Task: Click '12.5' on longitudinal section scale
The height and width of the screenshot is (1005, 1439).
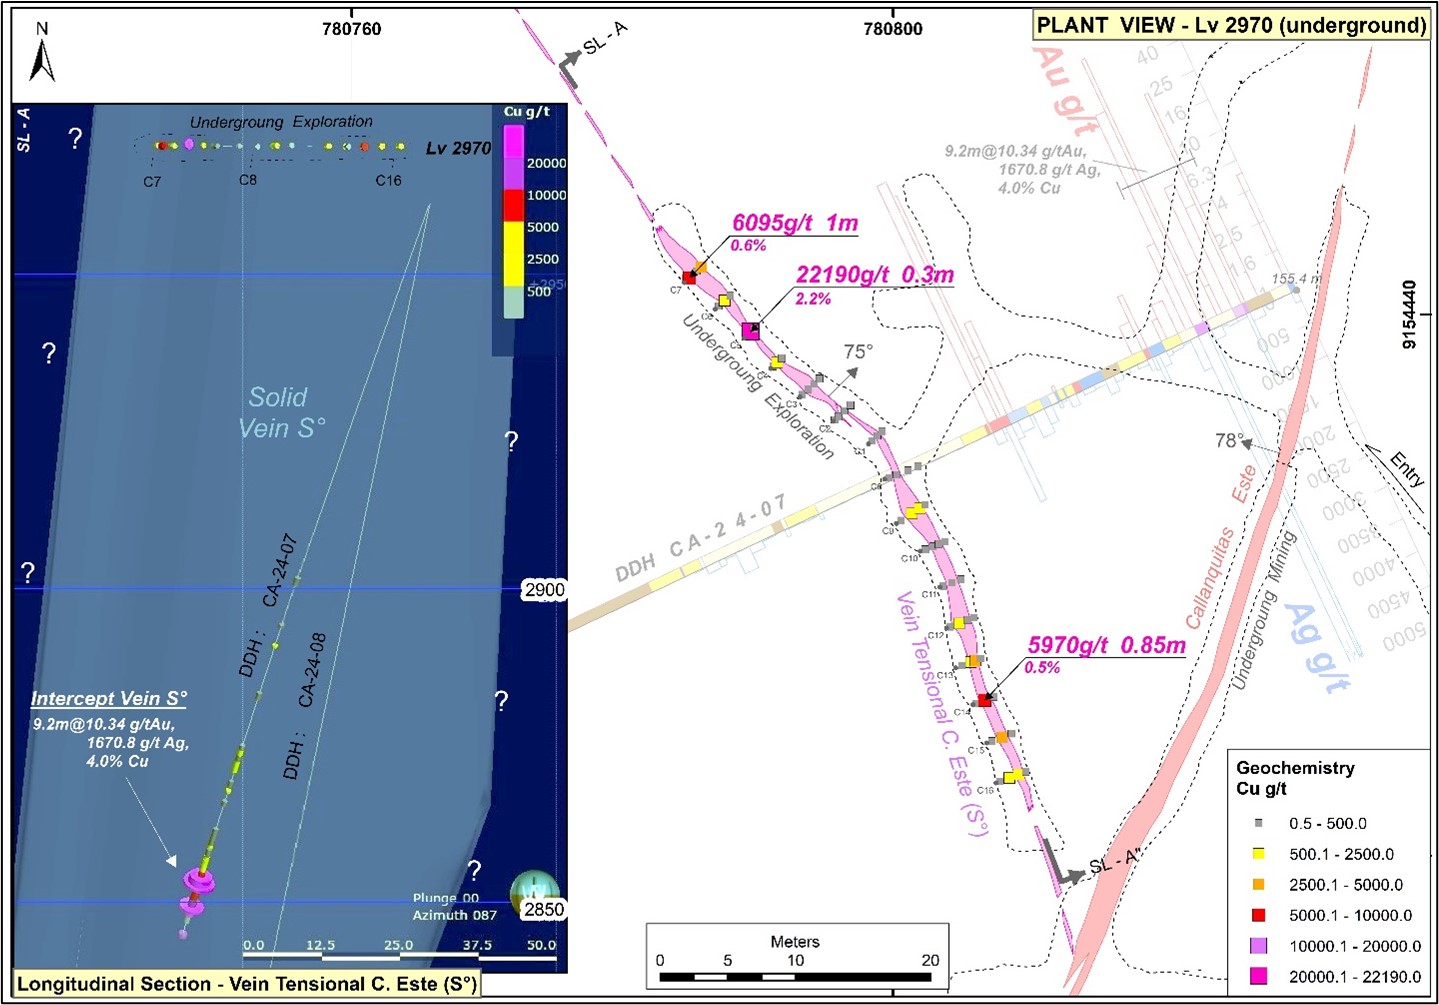Action: (x=320, y=945)
